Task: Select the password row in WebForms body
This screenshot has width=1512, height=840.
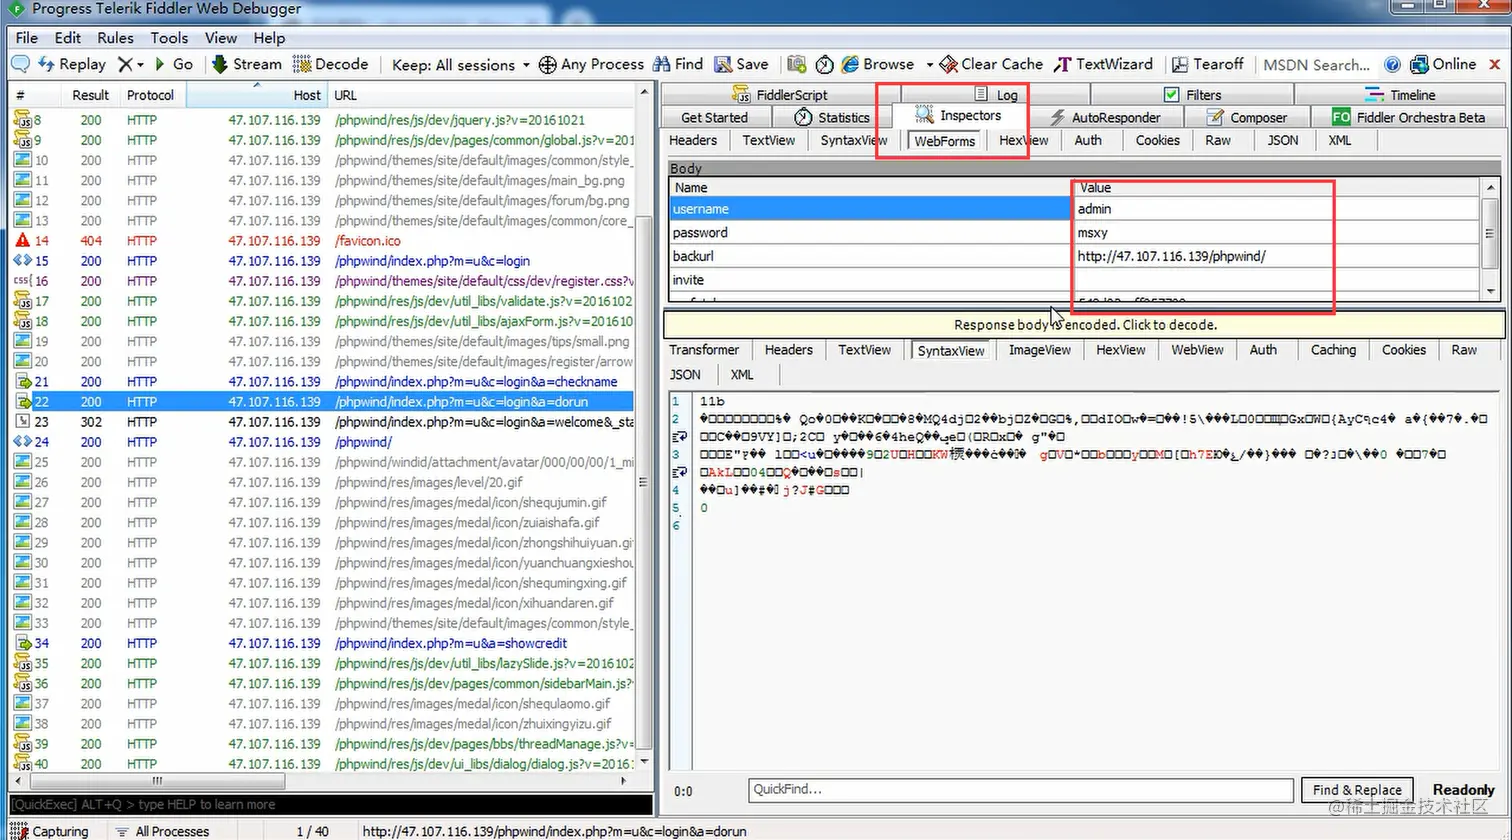Action: point(1075,232)
